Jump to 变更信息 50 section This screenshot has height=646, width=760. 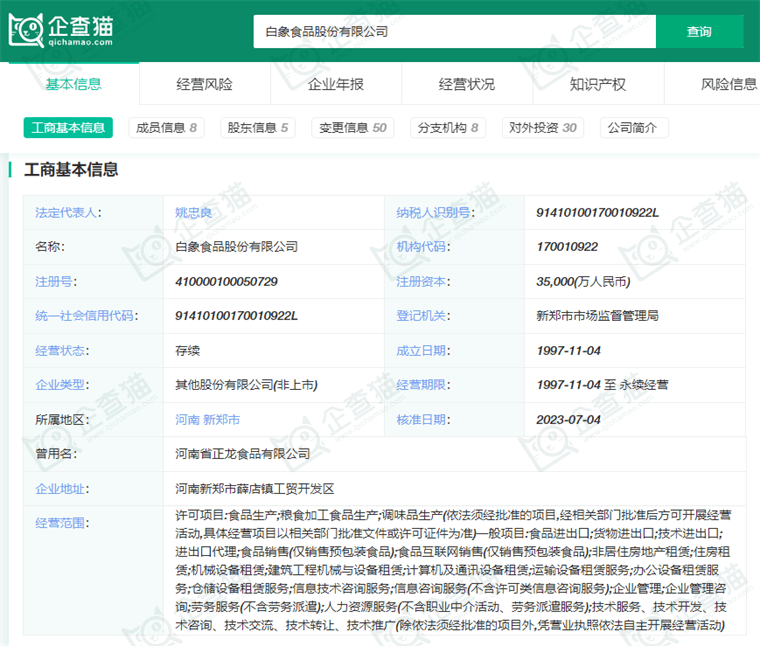tap(353, 127)
